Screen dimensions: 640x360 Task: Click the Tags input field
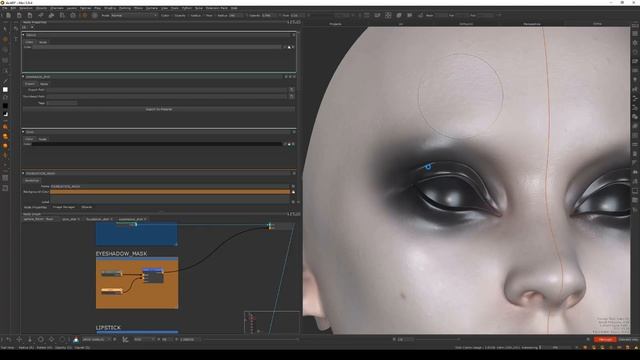pyautogui.click(x=62, y=103)
